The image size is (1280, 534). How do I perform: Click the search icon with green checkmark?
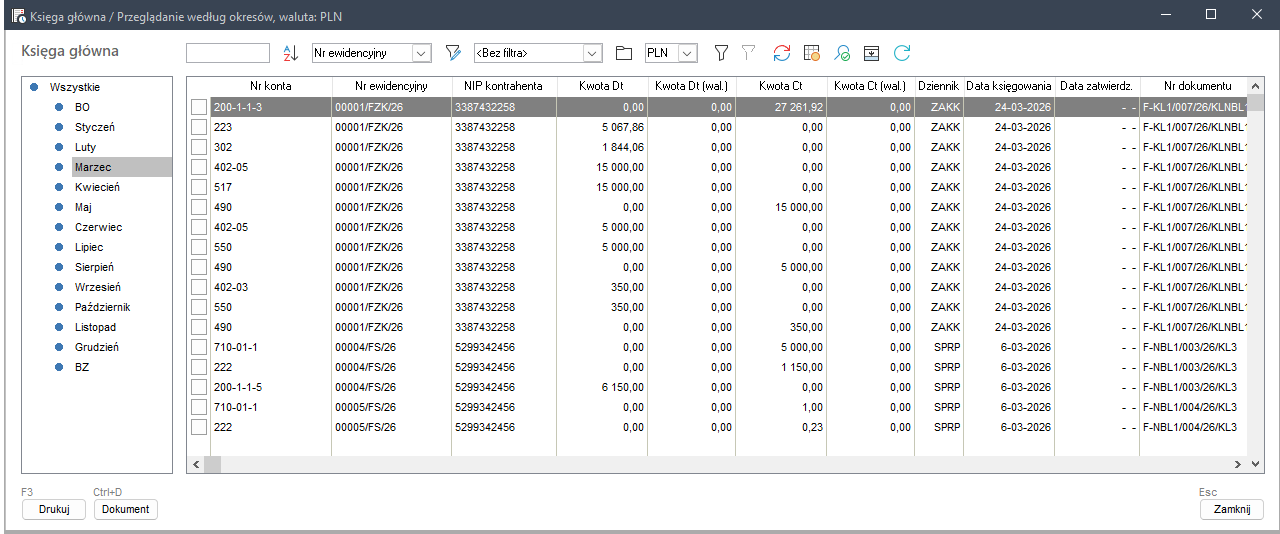coord(842,53)
